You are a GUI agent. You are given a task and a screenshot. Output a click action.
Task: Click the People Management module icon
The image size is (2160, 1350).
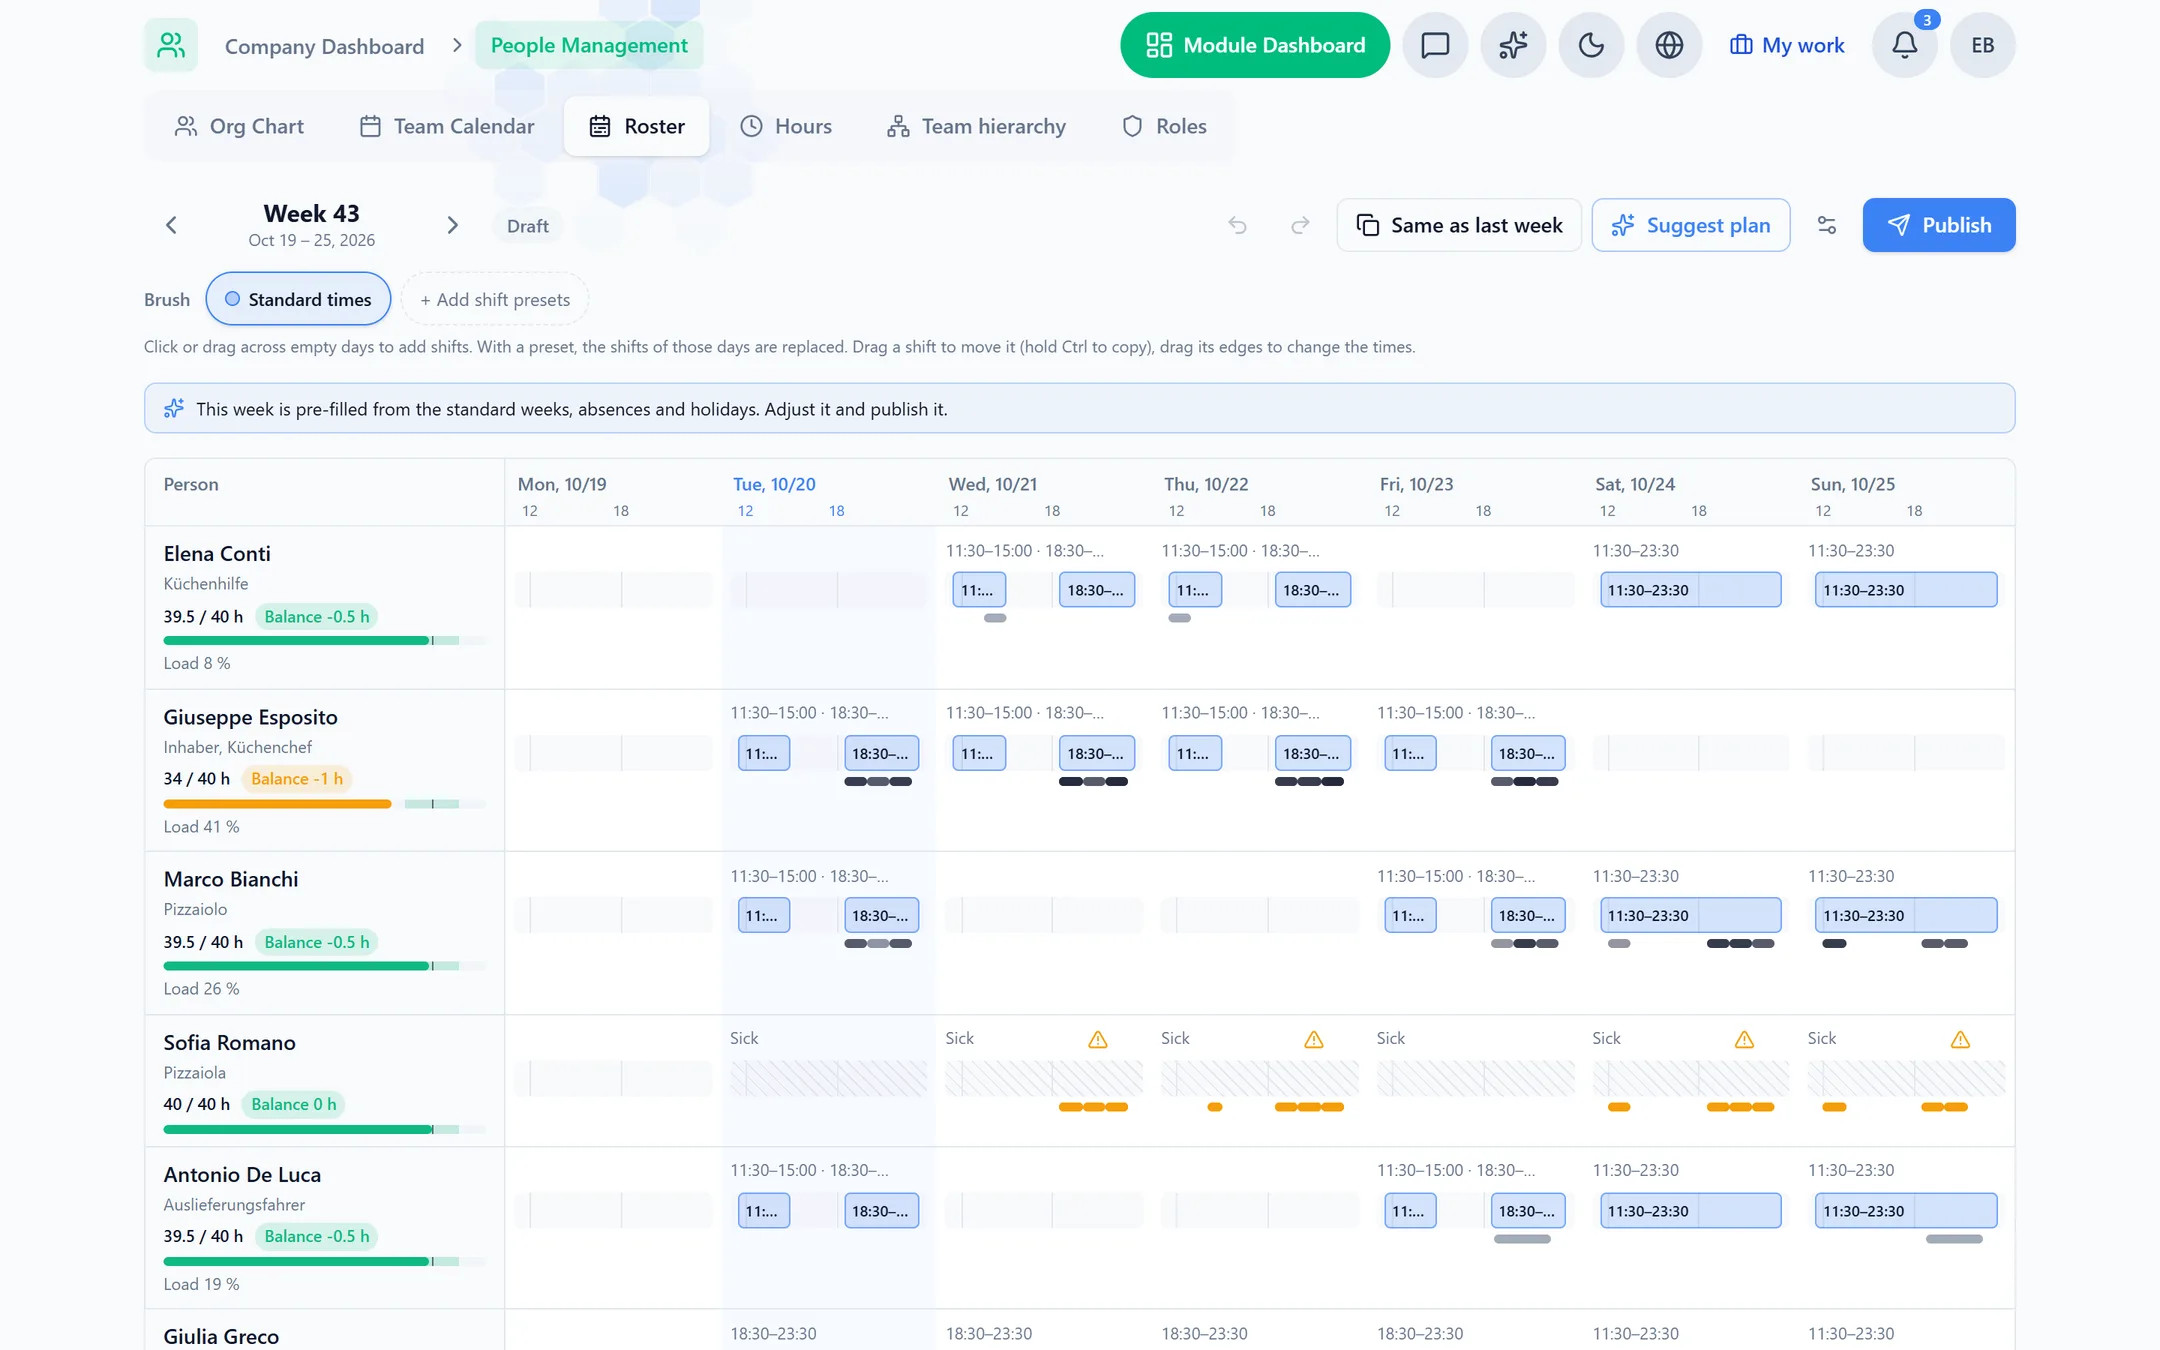(171, 45)
